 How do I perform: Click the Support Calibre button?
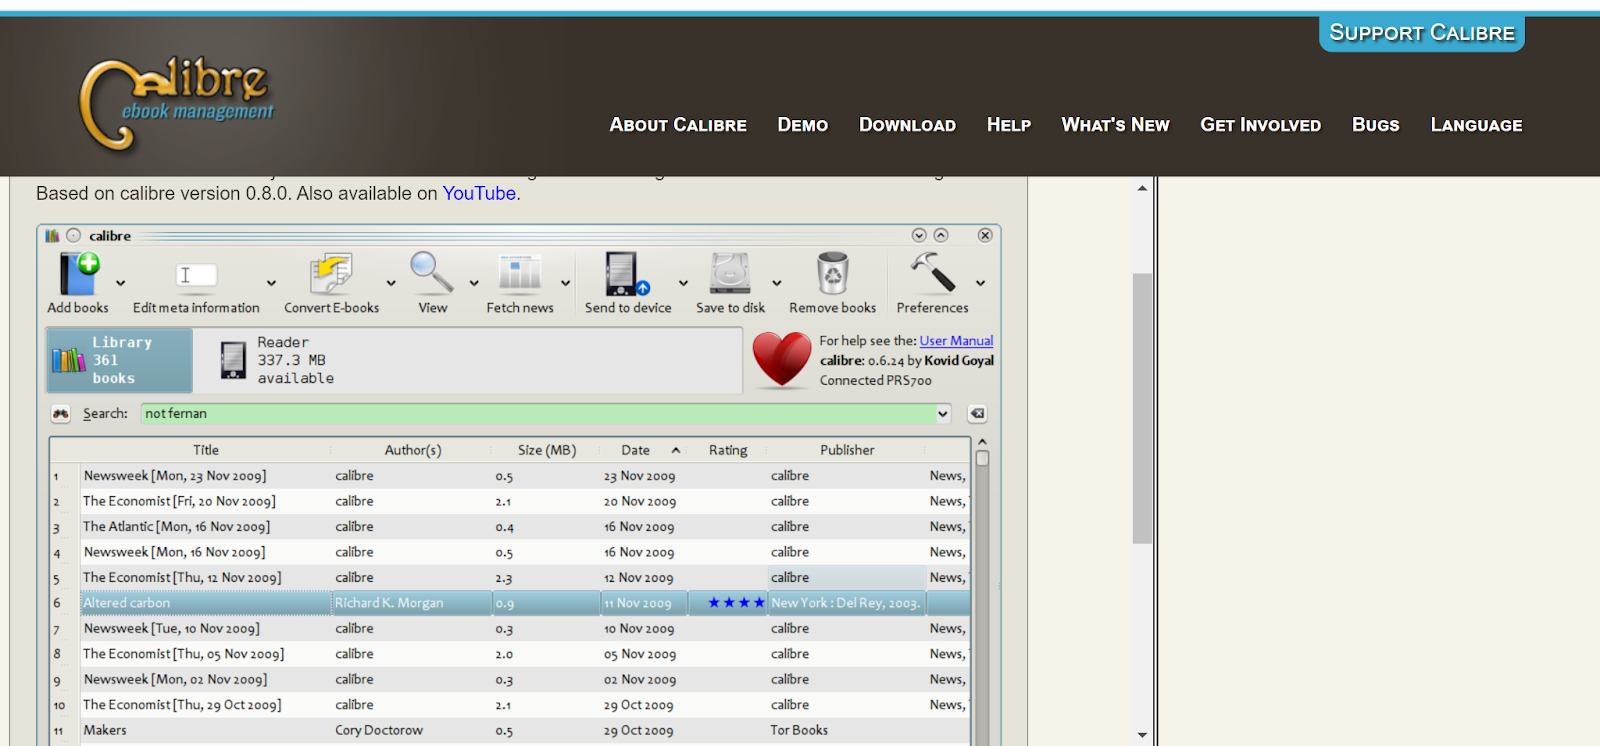coord(1422,33)
